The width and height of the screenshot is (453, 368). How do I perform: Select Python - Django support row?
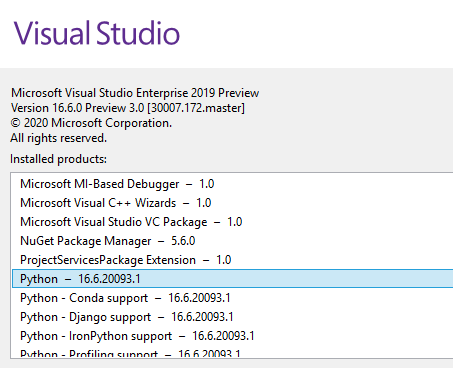click(232, 317)
